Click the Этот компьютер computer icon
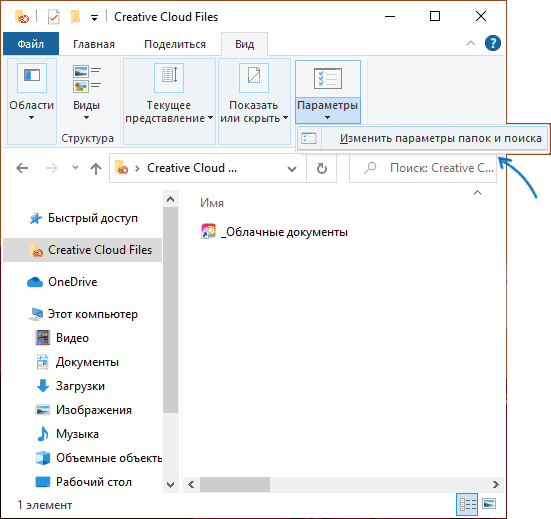 (35, 314)
